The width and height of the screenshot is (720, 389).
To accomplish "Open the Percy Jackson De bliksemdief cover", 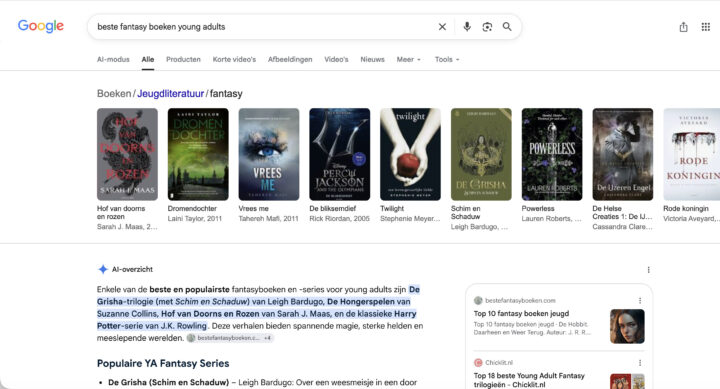I will pyautogui.click(x=339, y=154).
